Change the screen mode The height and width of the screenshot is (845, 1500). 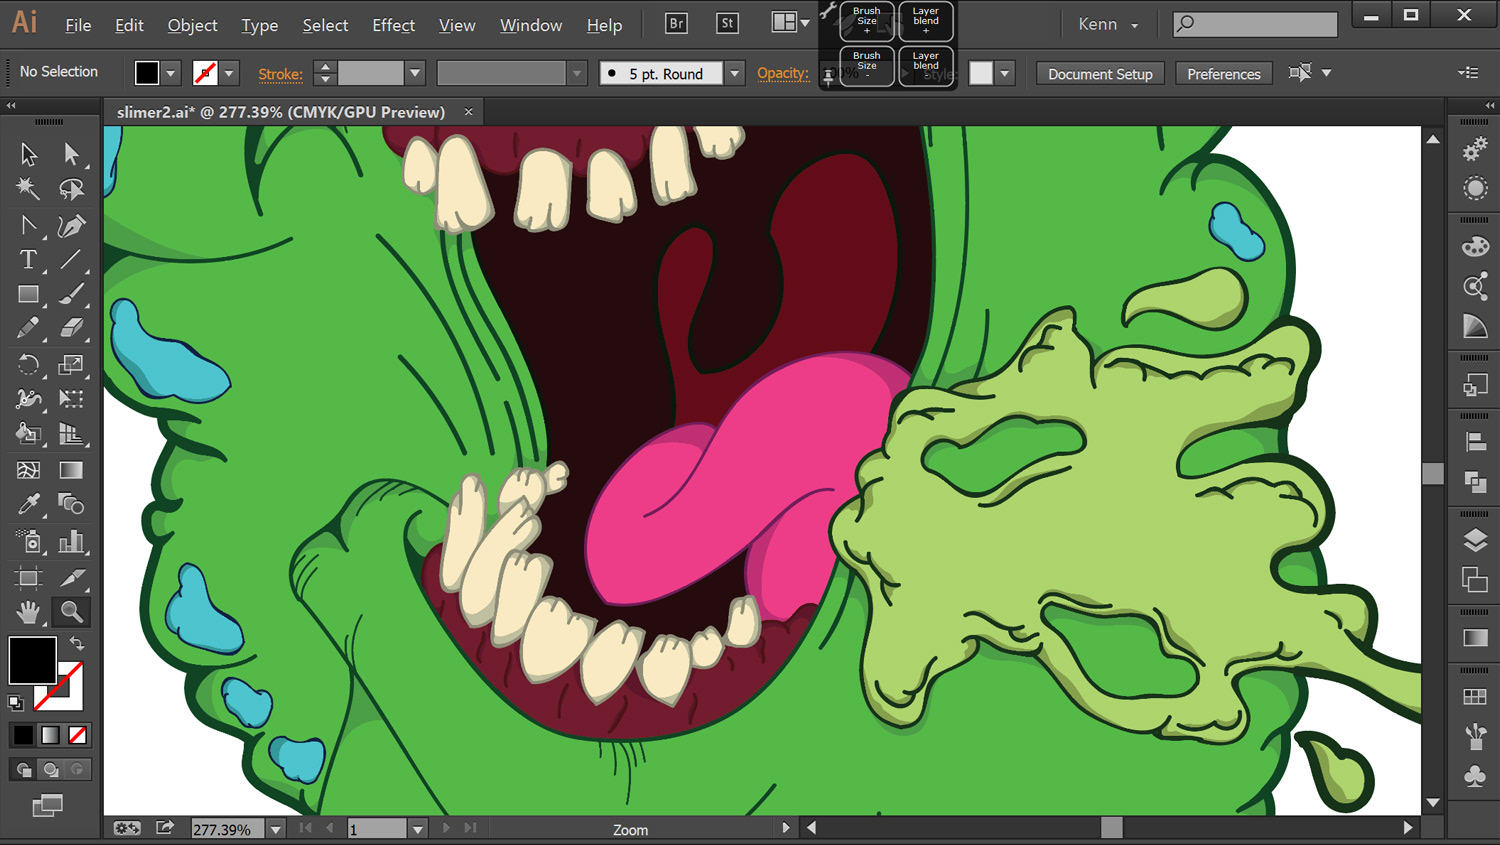47,805
